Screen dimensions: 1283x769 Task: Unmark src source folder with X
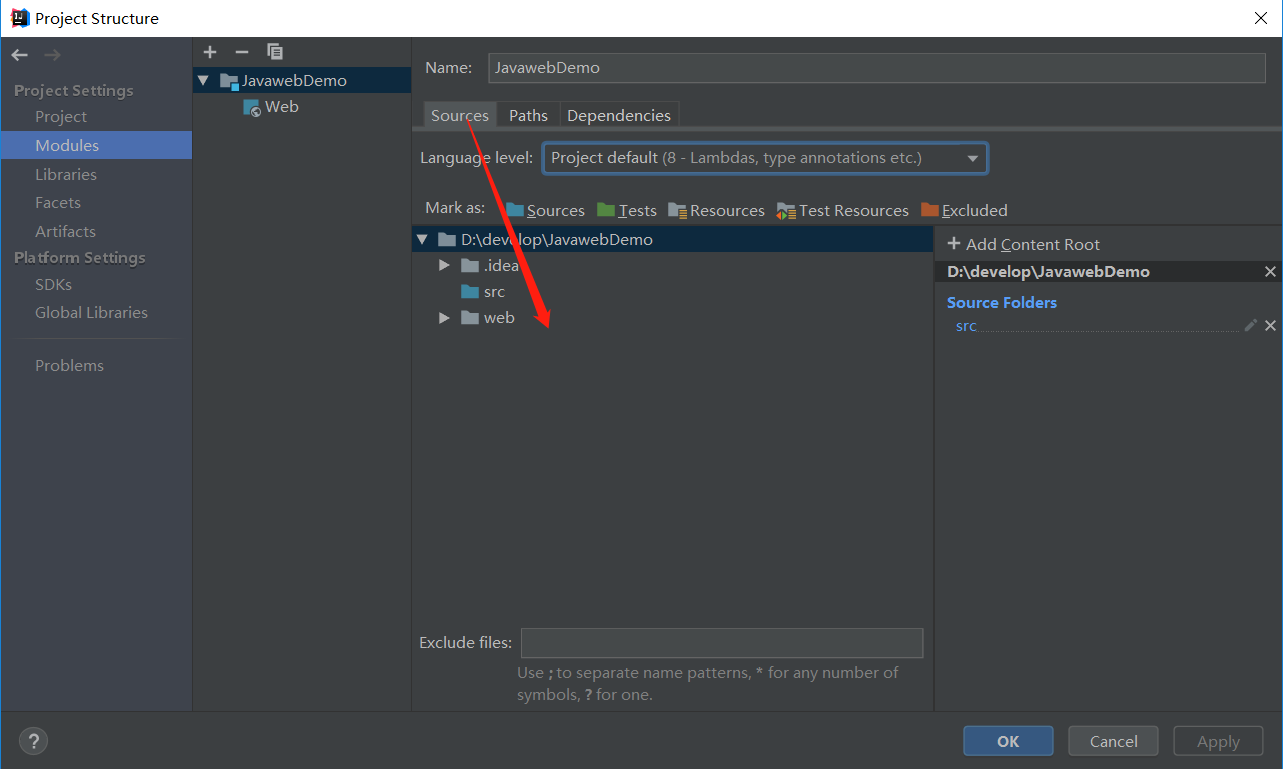(x=1270, y=326)
